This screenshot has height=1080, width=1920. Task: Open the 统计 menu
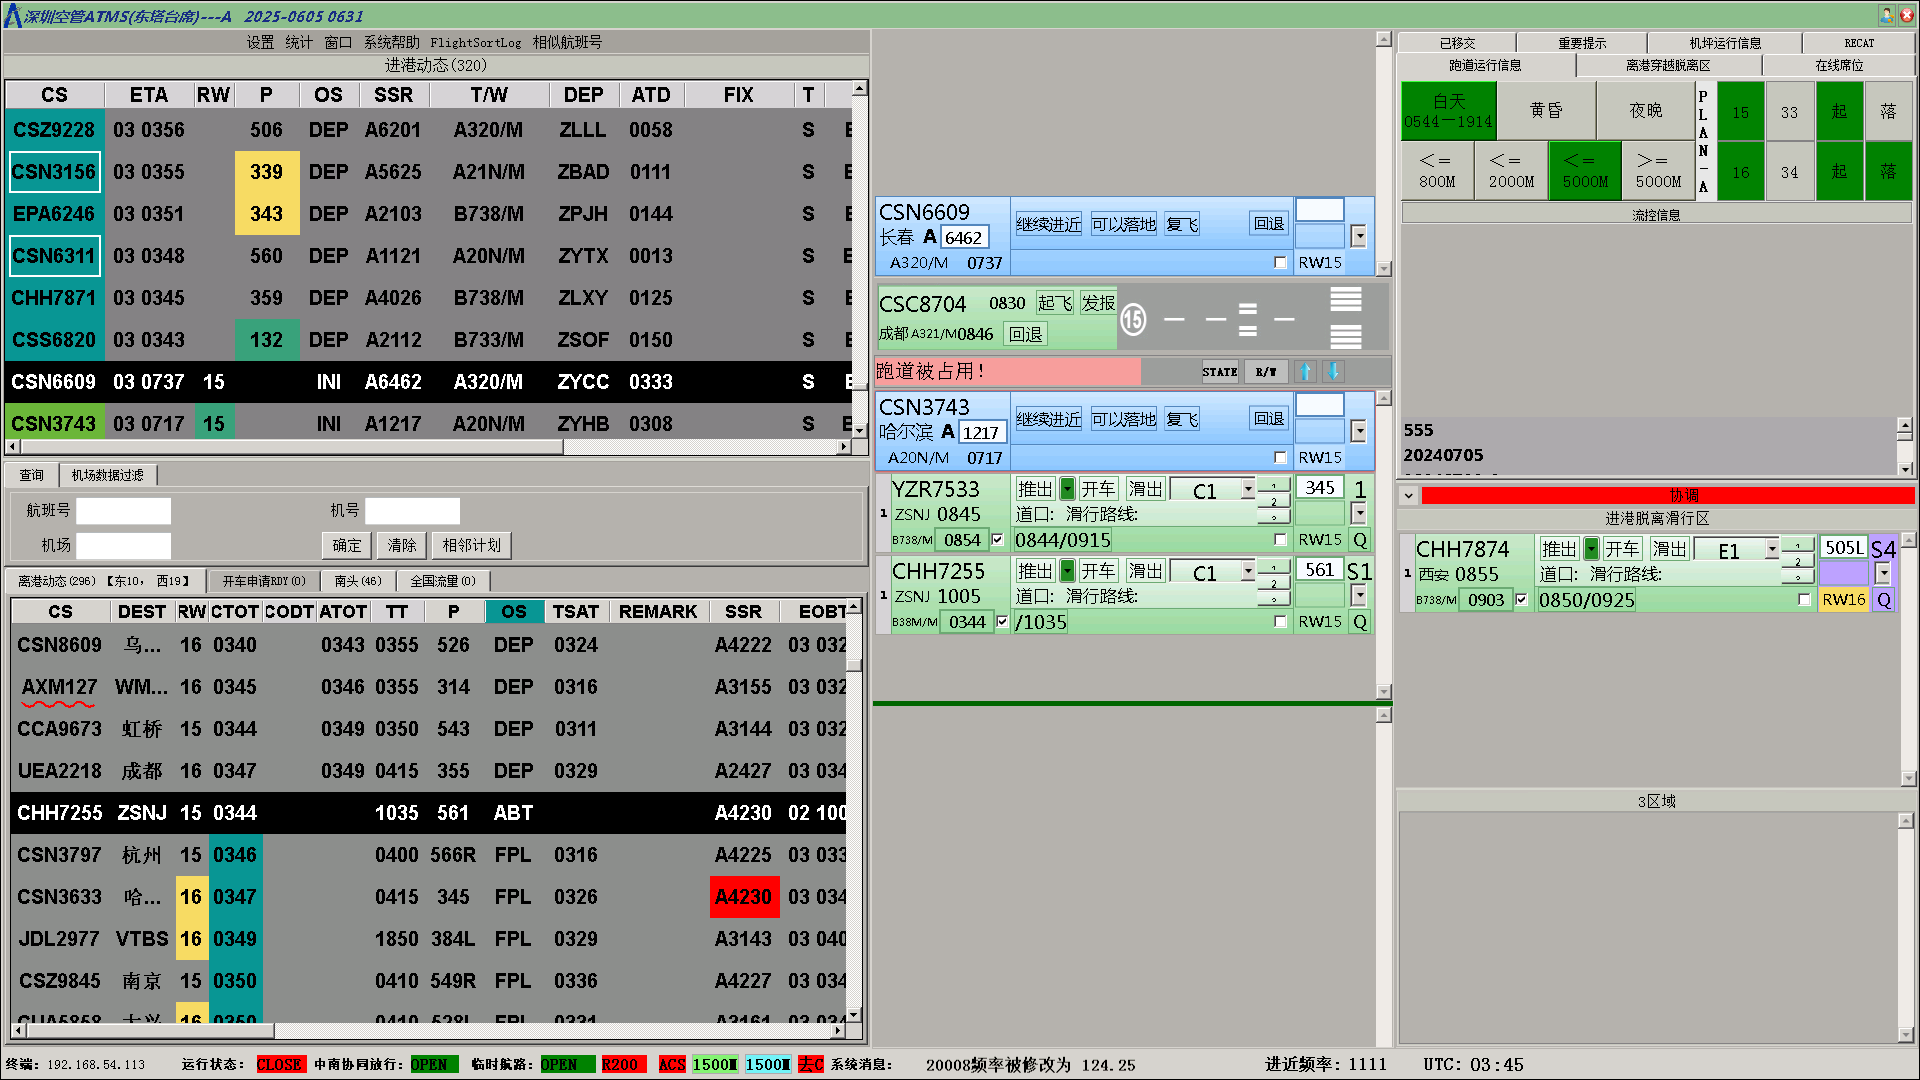(x=298, y=42)
